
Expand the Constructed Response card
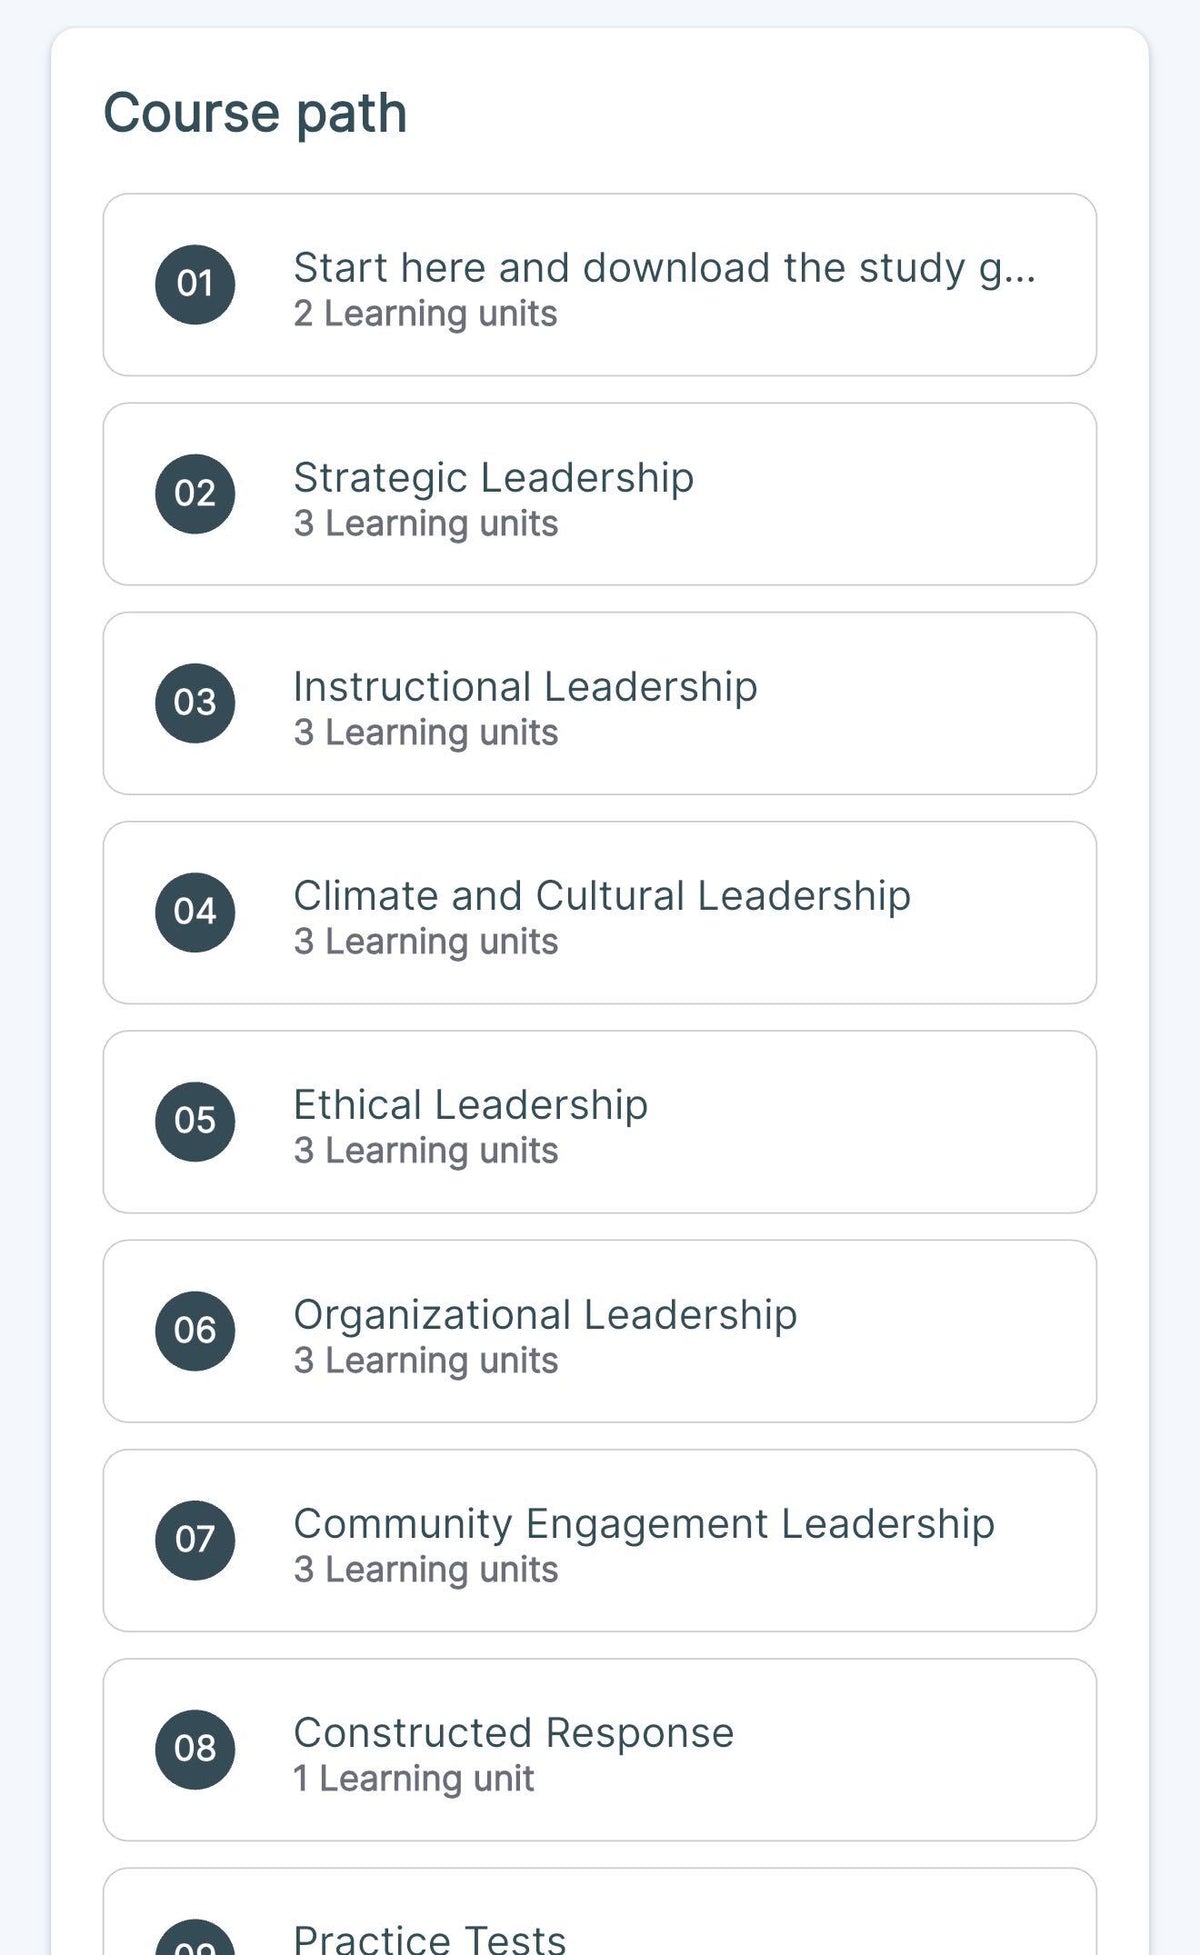point(600,1749)
